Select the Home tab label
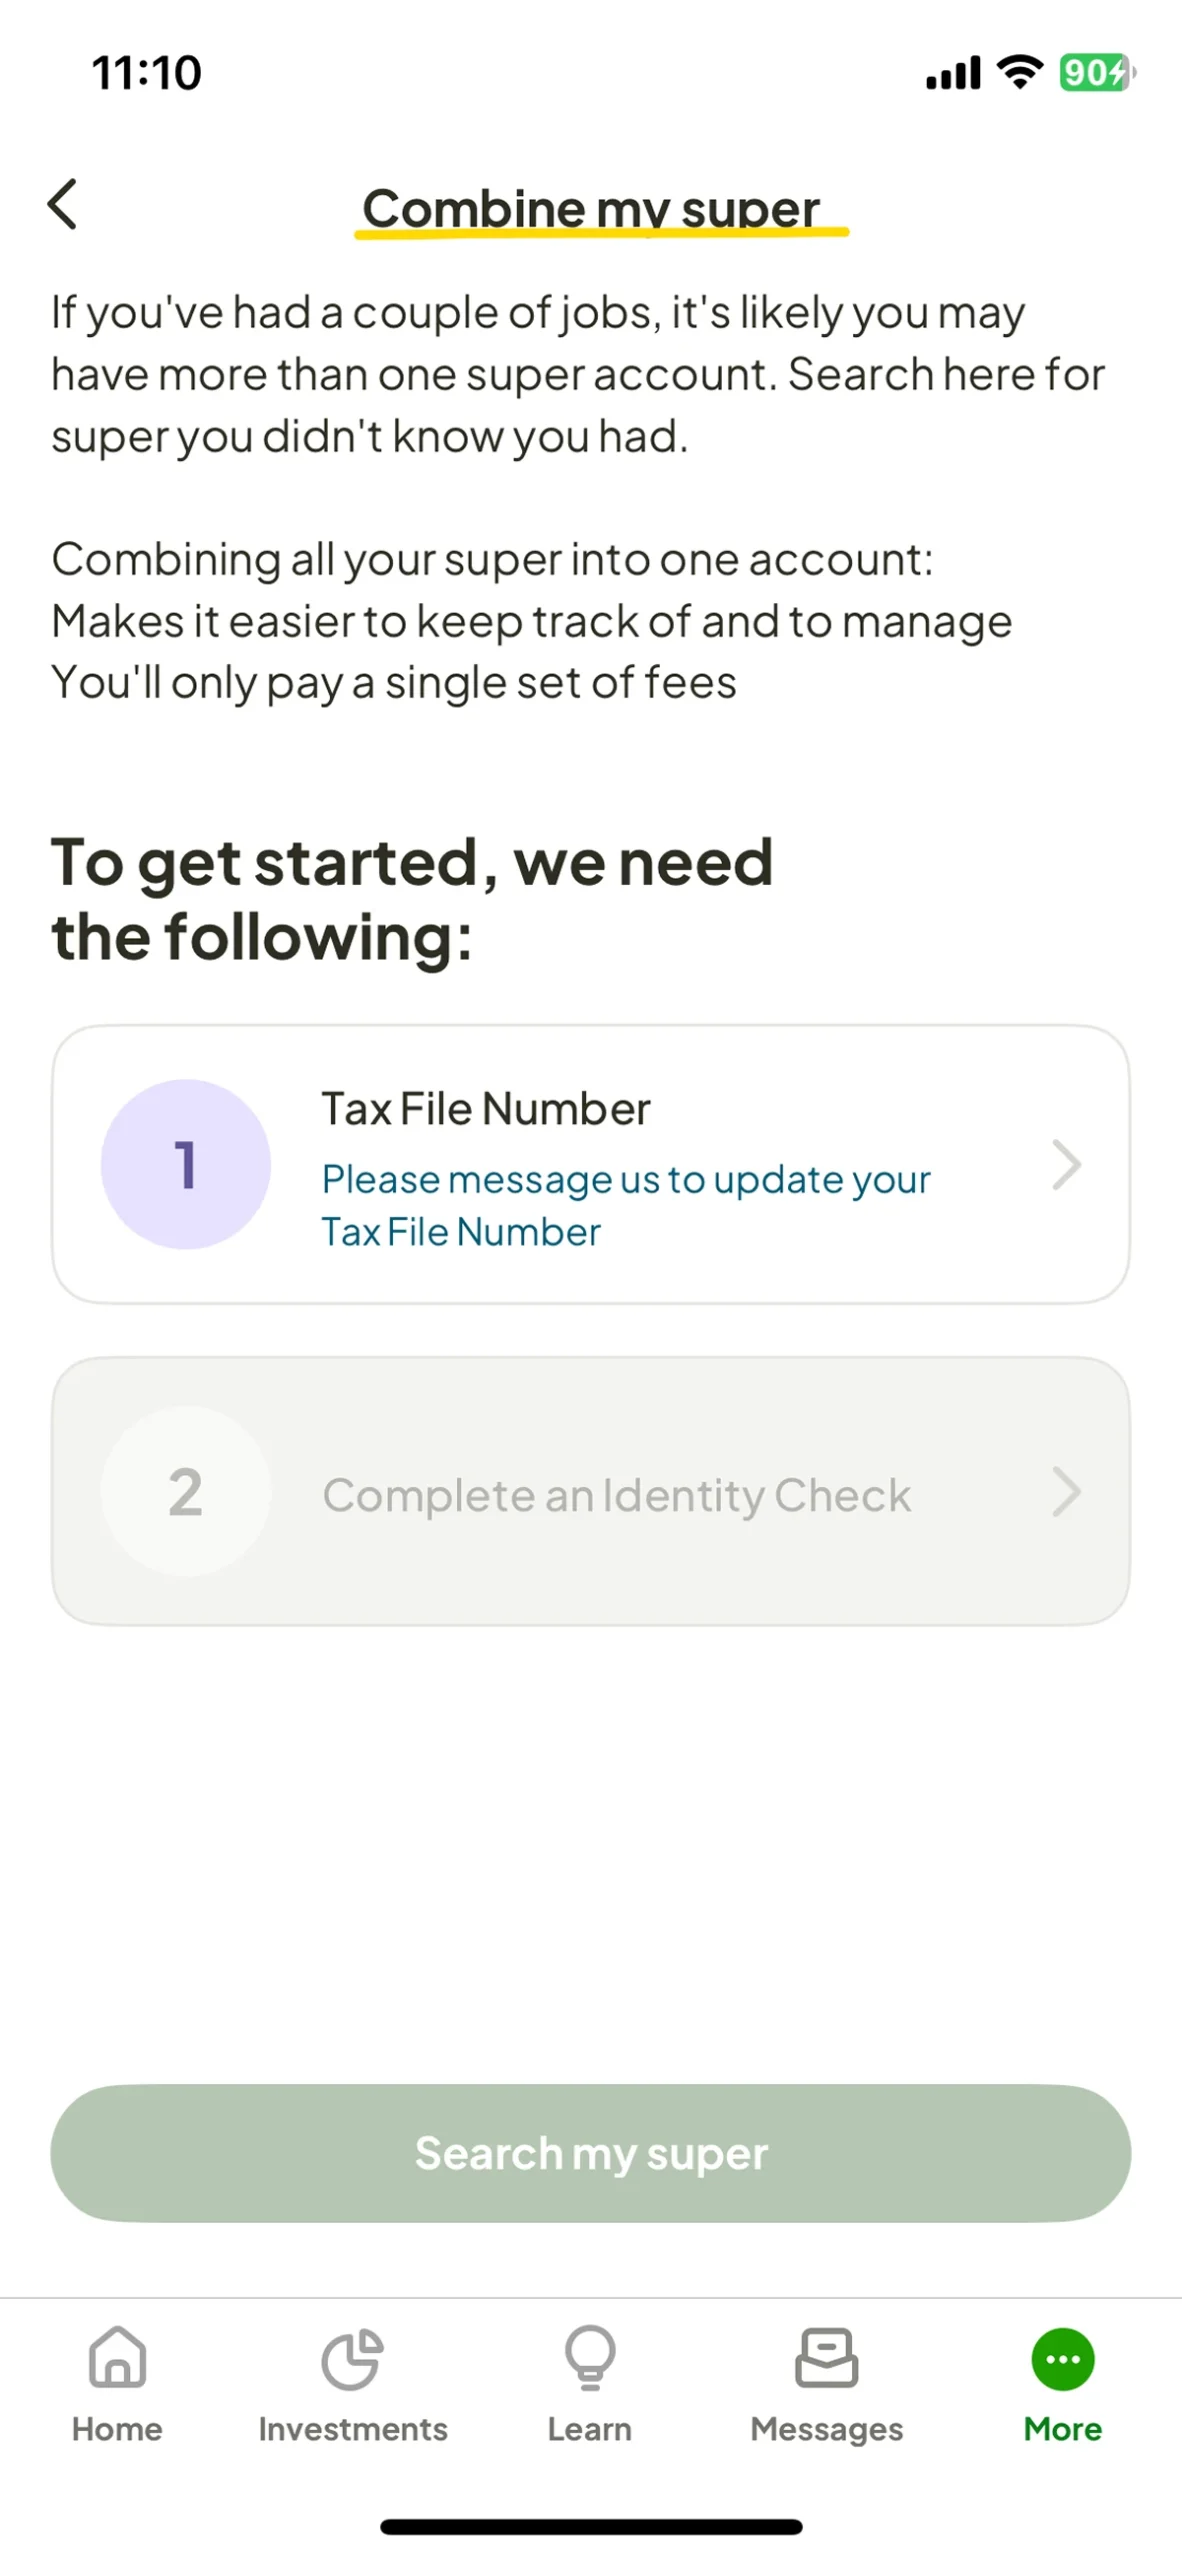 pyautogui.click(x=117, y=2429)
